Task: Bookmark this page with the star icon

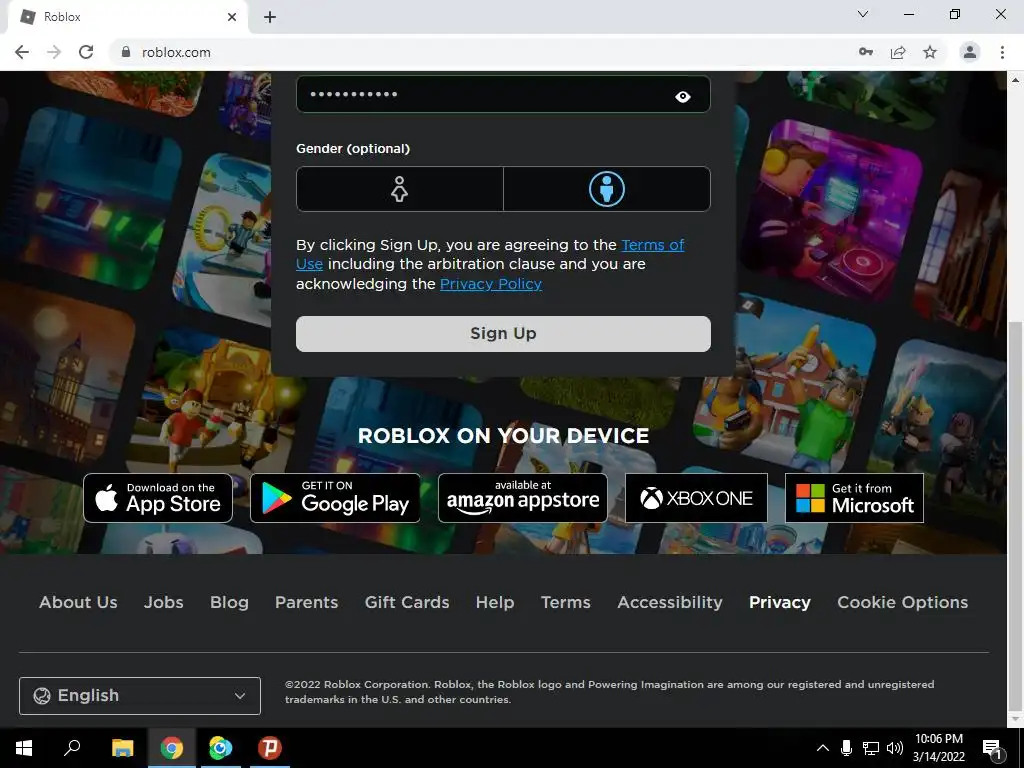Action: (x=930, y=52)
